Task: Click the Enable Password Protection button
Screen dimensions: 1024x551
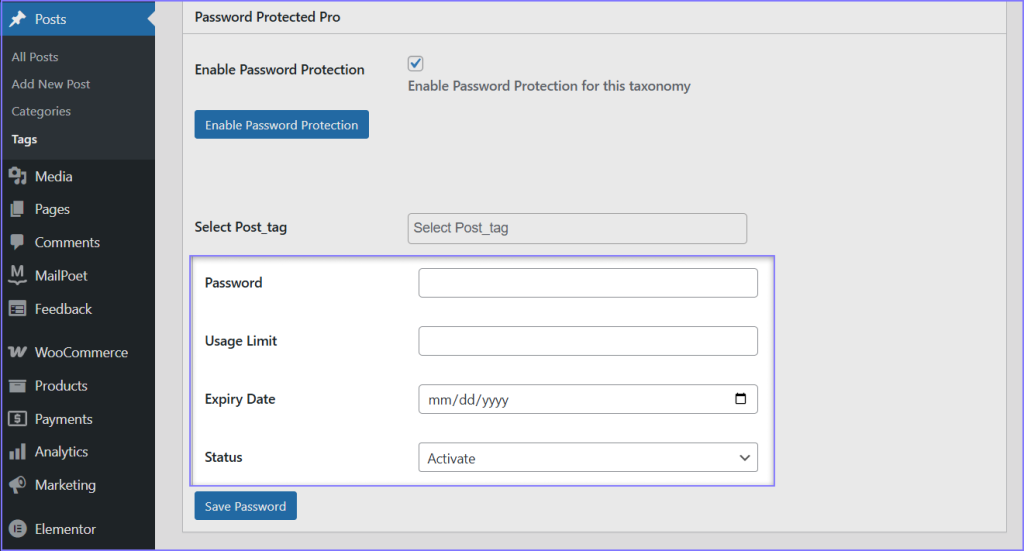Action: 281,125
